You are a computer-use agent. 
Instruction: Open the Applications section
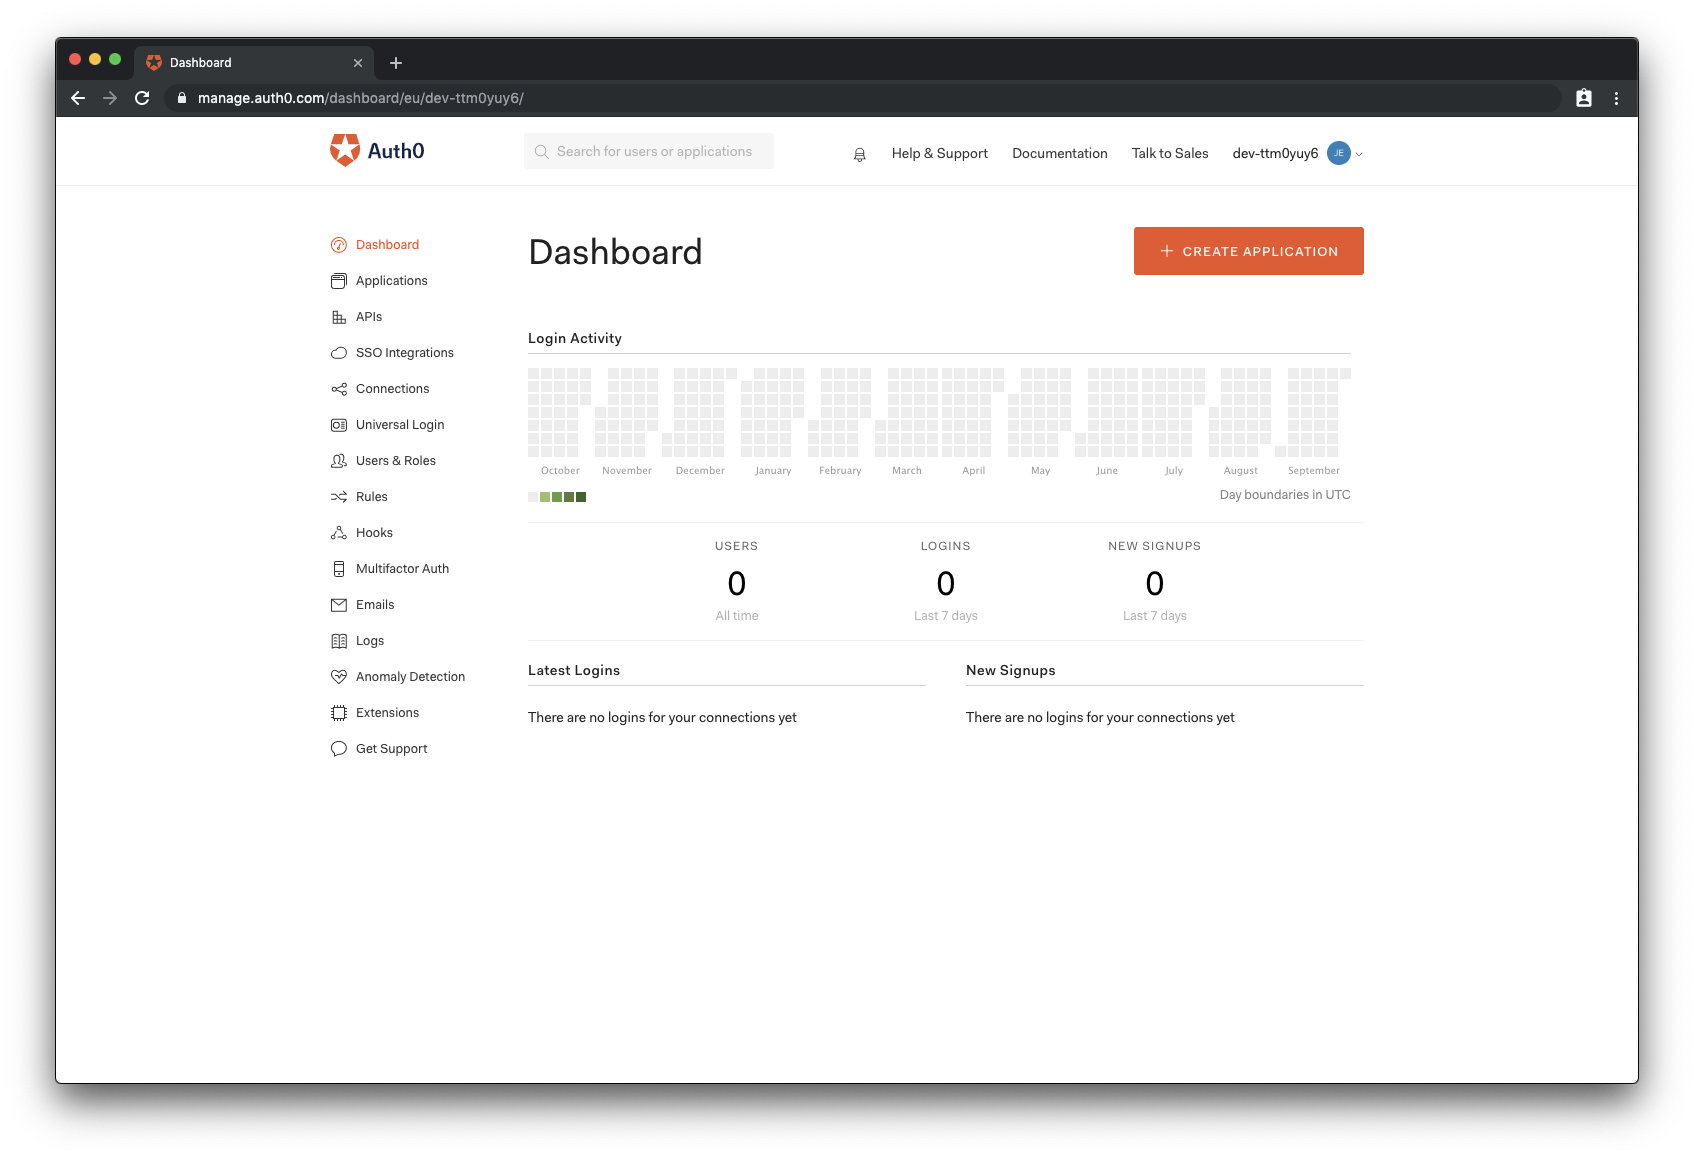tap(392, 280)
